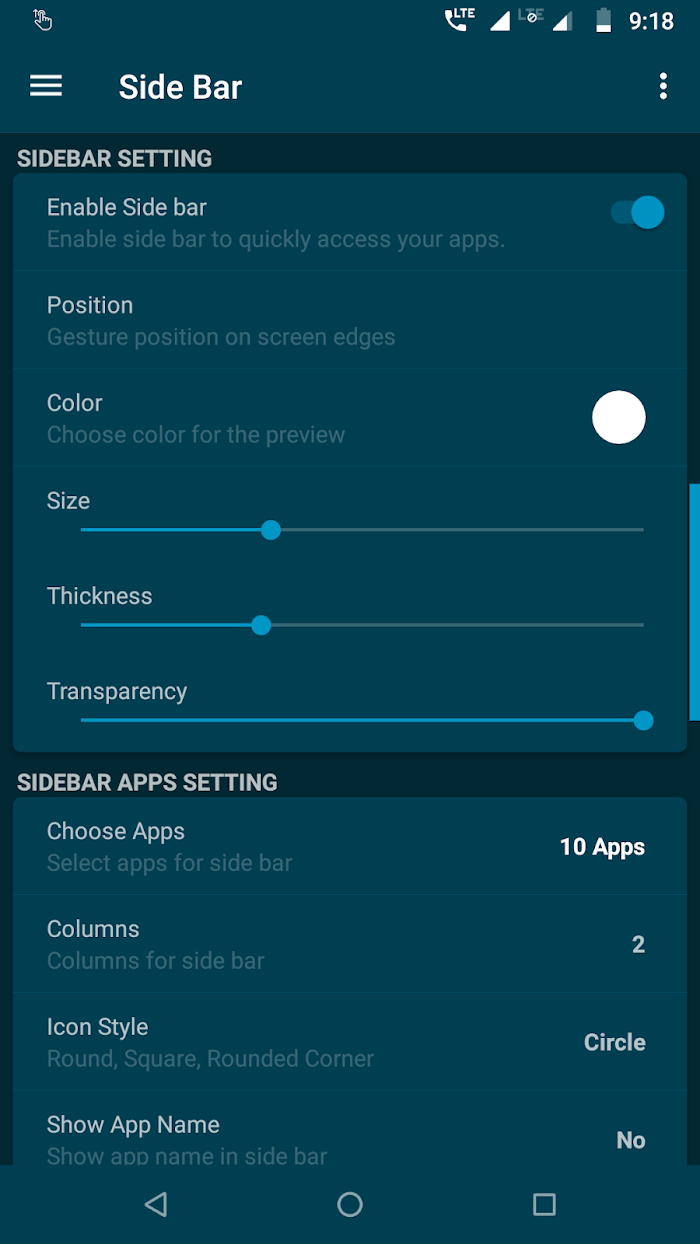Click the Transparency slider handle
700x1244 pixels.
tap(644, 720)
